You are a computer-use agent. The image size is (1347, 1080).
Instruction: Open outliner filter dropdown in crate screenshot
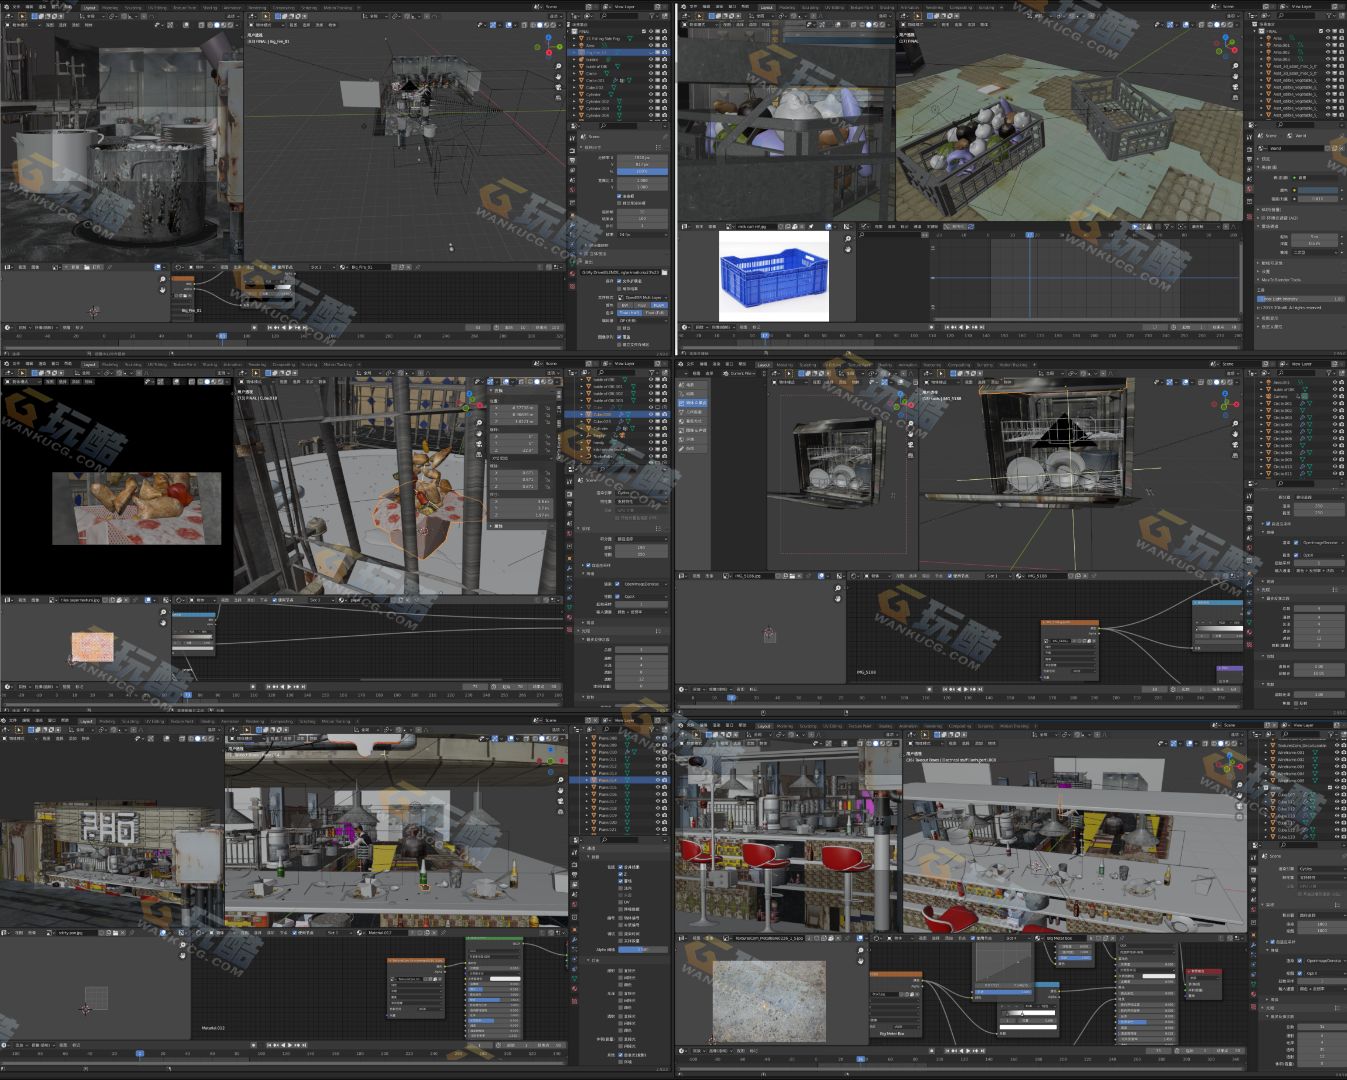pos(1329,15)
